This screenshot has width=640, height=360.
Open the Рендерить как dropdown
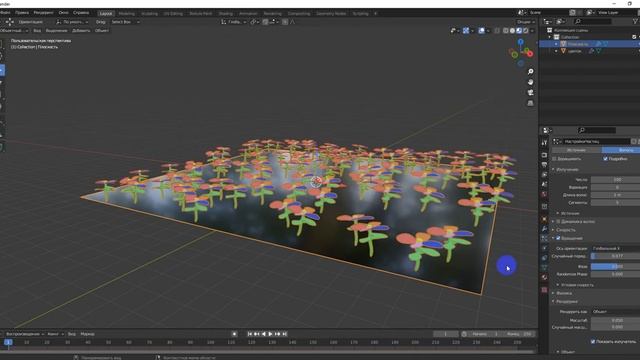click(616, 311)
